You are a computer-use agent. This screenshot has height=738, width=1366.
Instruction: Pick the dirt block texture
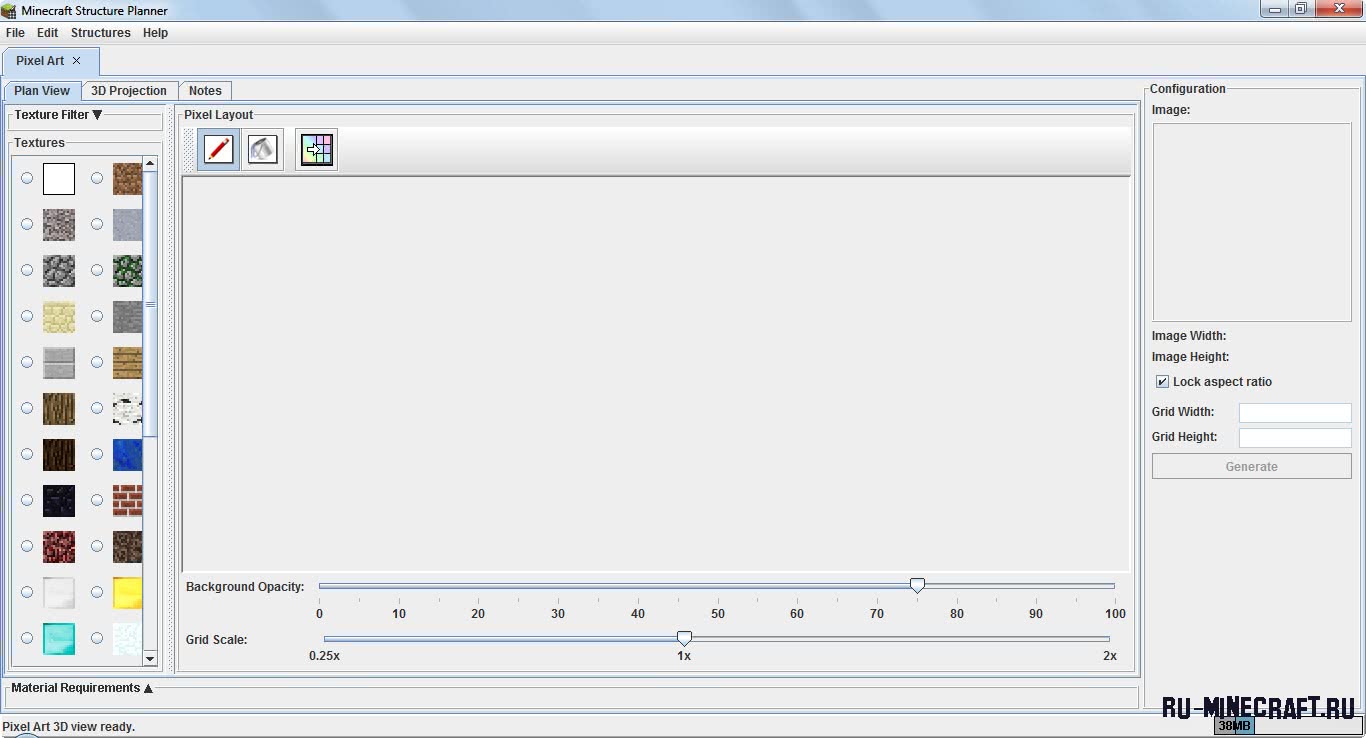point(127,179)
